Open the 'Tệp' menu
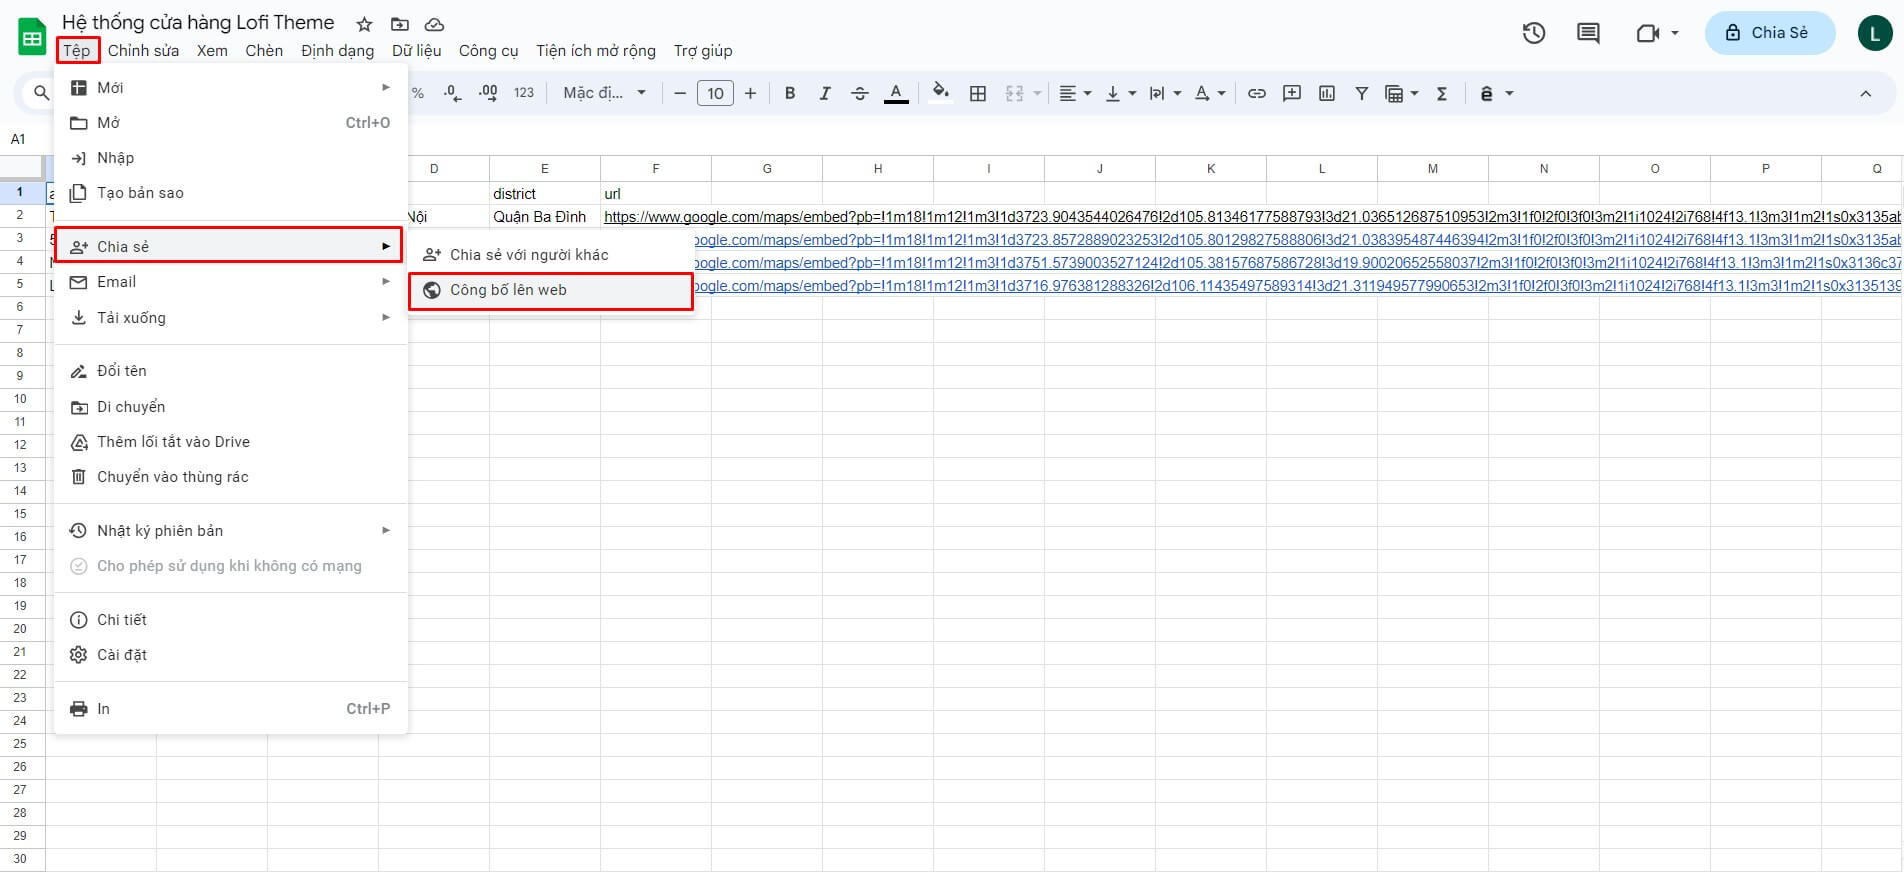Image resolution: width=1904 pixels, height=872 pixels. [x=77, y=50]
